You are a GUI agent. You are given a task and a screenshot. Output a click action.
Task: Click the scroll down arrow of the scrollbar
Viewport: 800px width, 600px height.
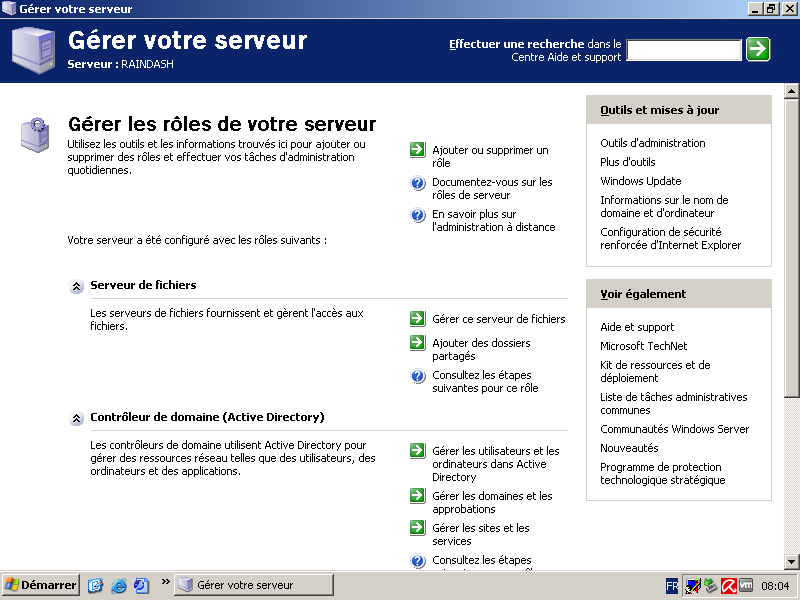791,561
